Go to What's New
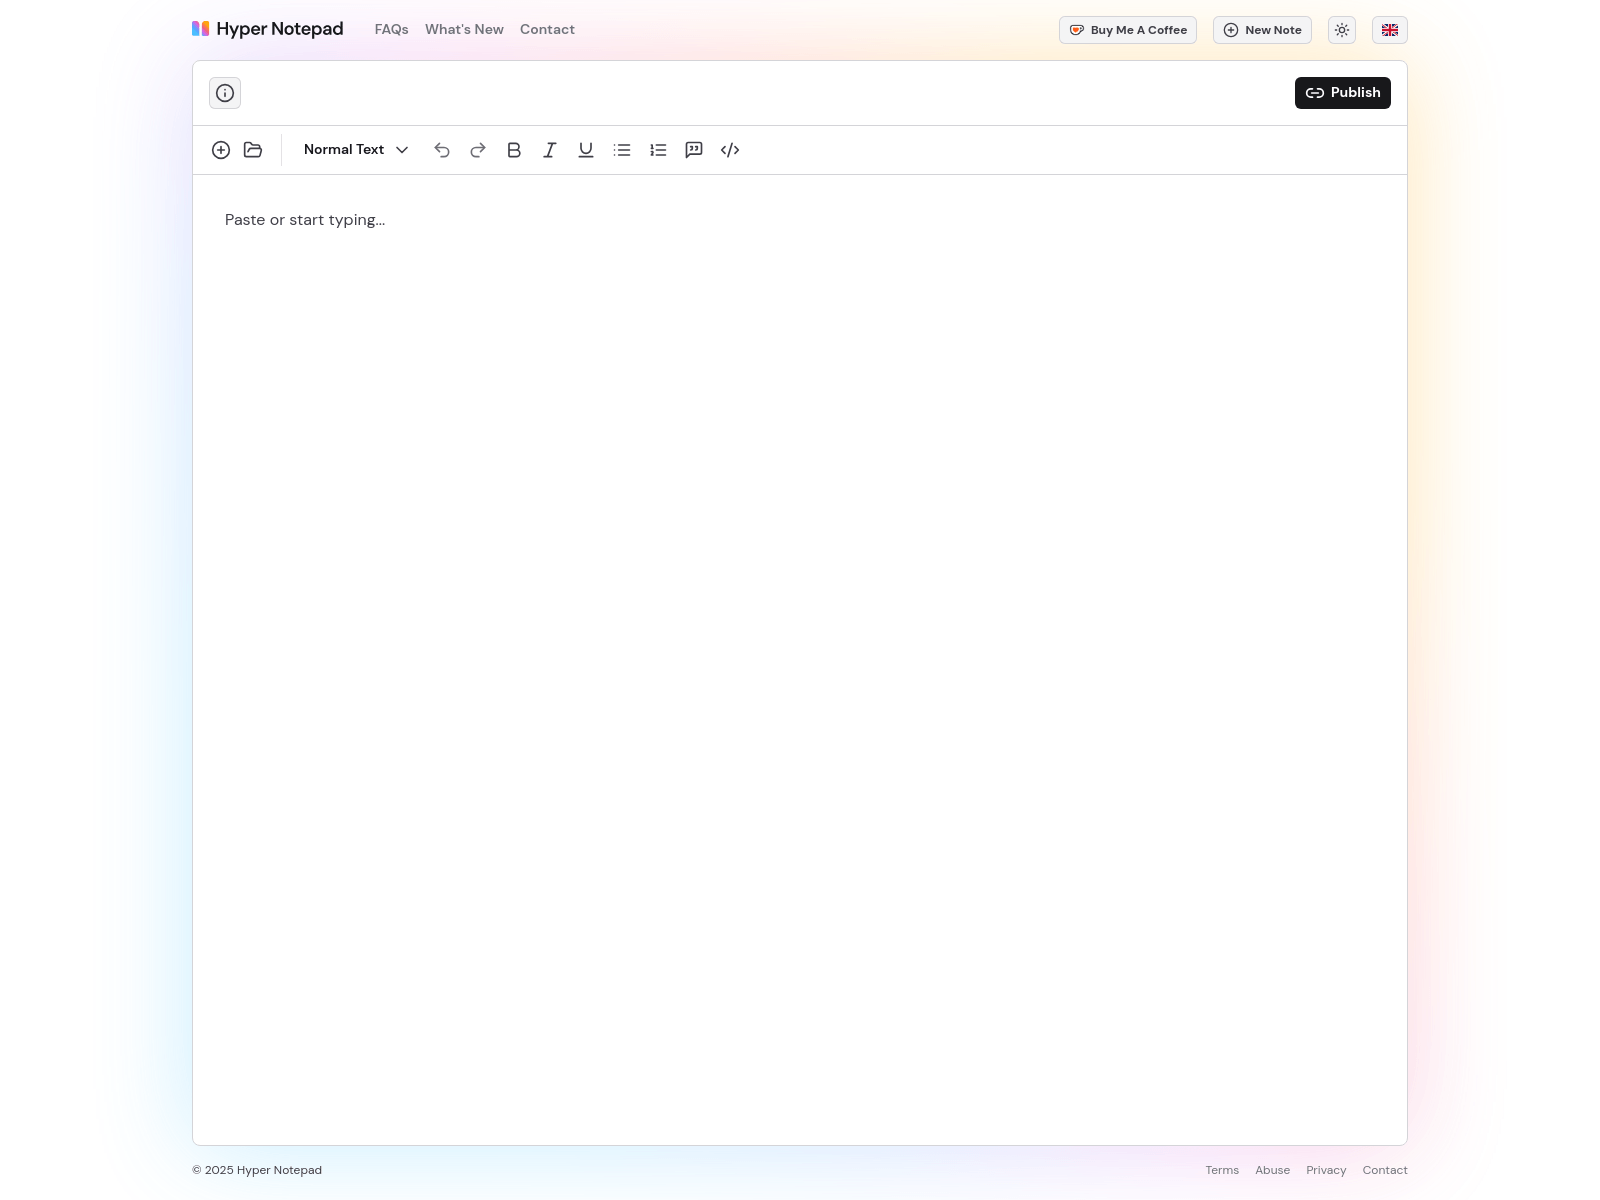Image resolution: width=1600 pixels, height=1200 pixels. (464, 29)
